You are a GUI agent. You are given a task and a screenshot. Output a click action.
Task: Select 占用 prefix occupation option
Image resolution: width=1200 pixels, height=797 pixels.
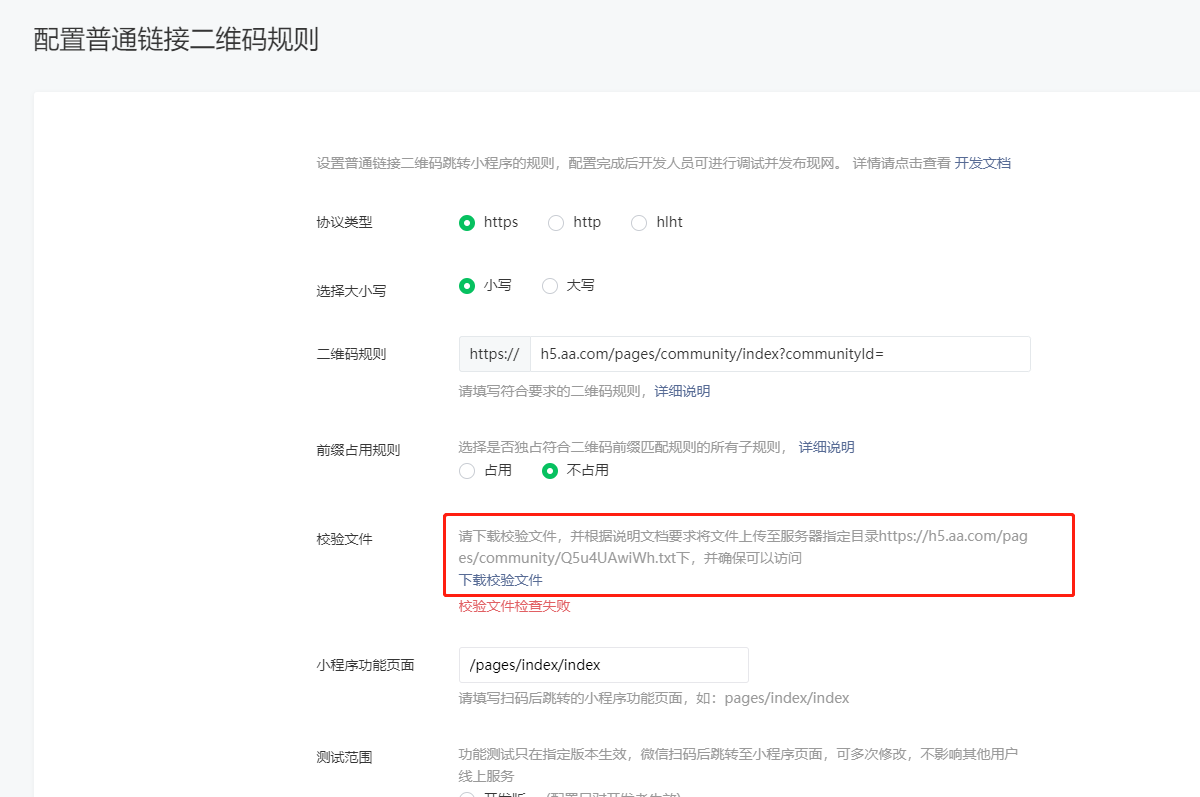coord(467,471)
